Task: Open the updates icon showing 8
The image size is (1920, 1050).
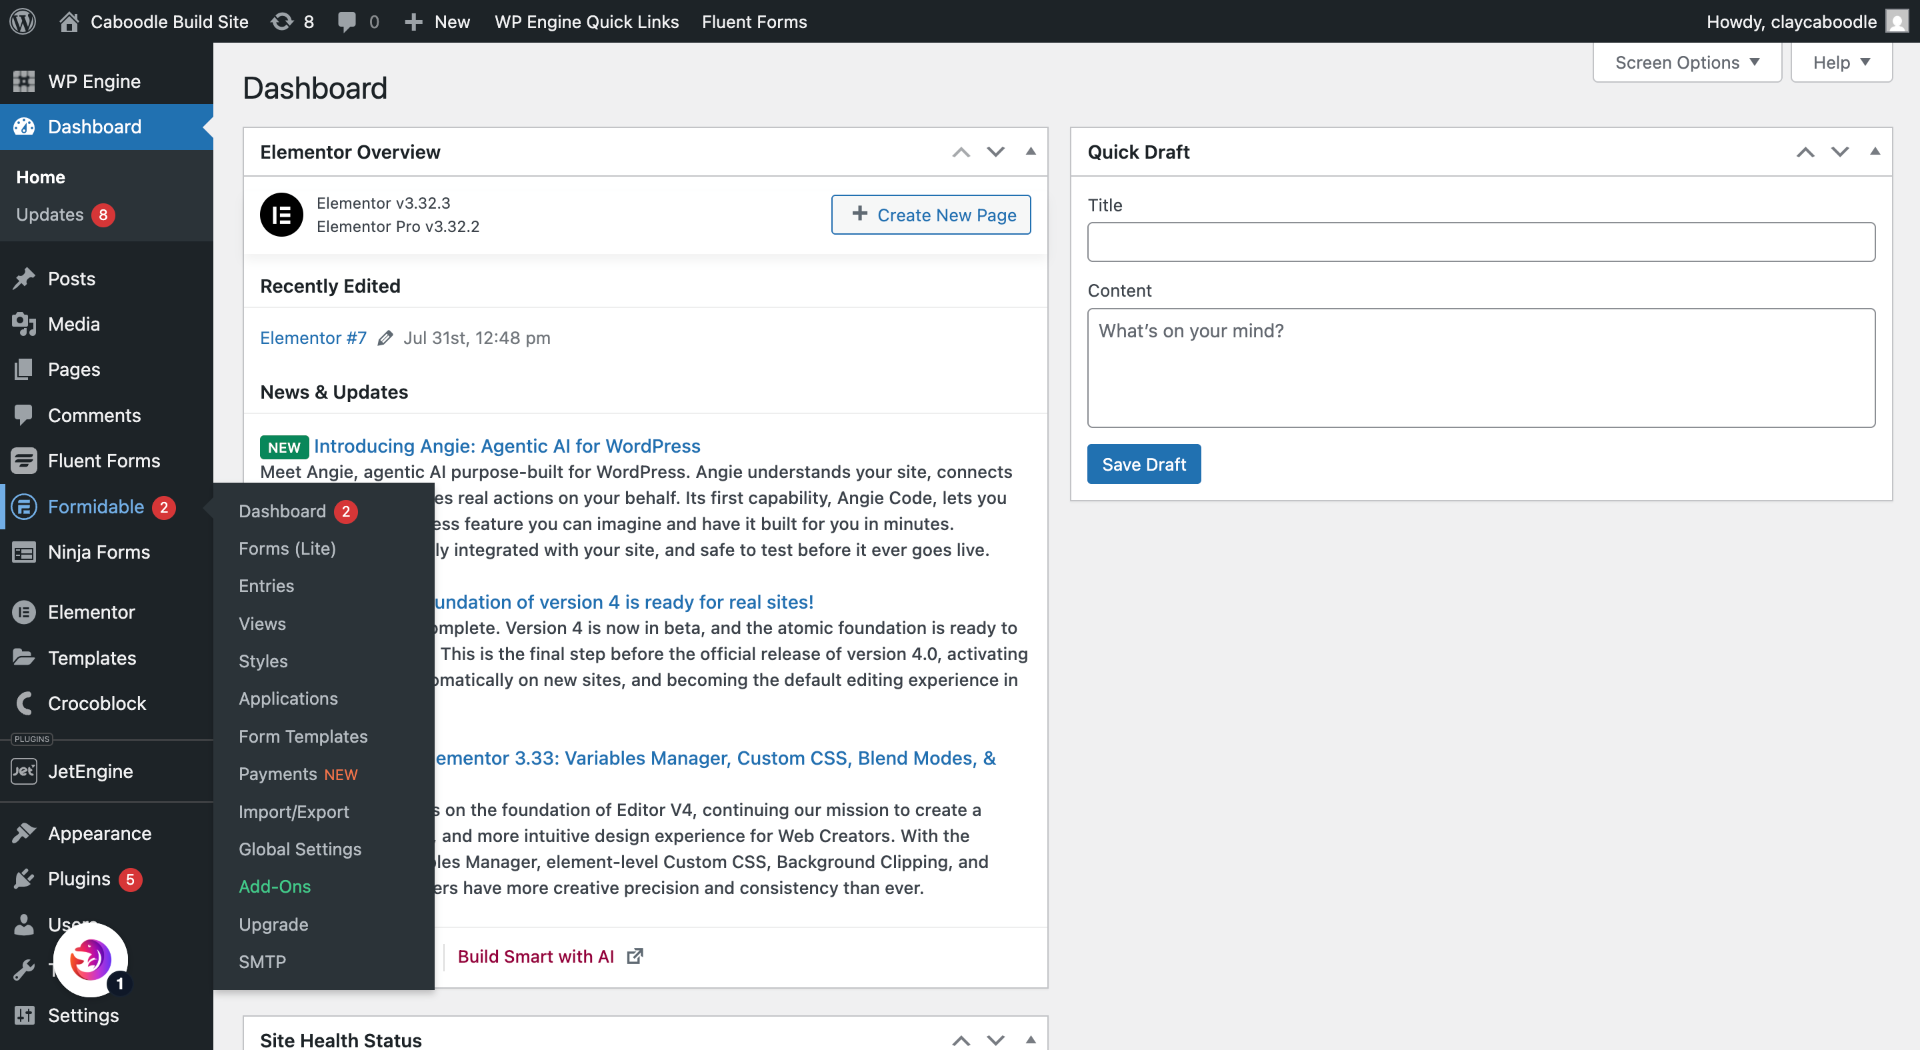Action: click(283, 21)
